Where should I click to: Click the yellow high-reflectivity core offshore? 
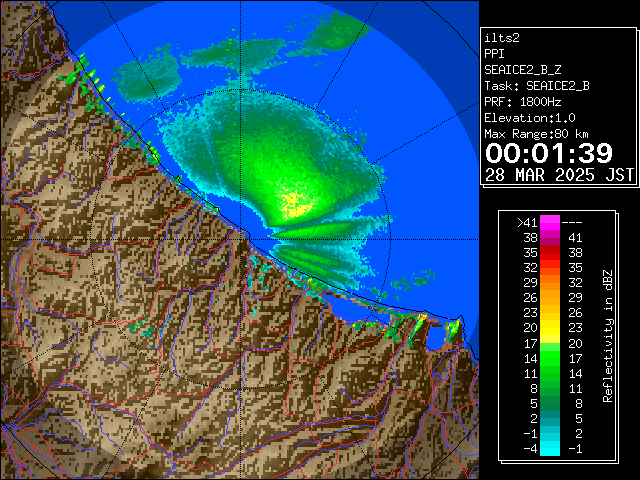pyautogui.click(x=296, y=204)
